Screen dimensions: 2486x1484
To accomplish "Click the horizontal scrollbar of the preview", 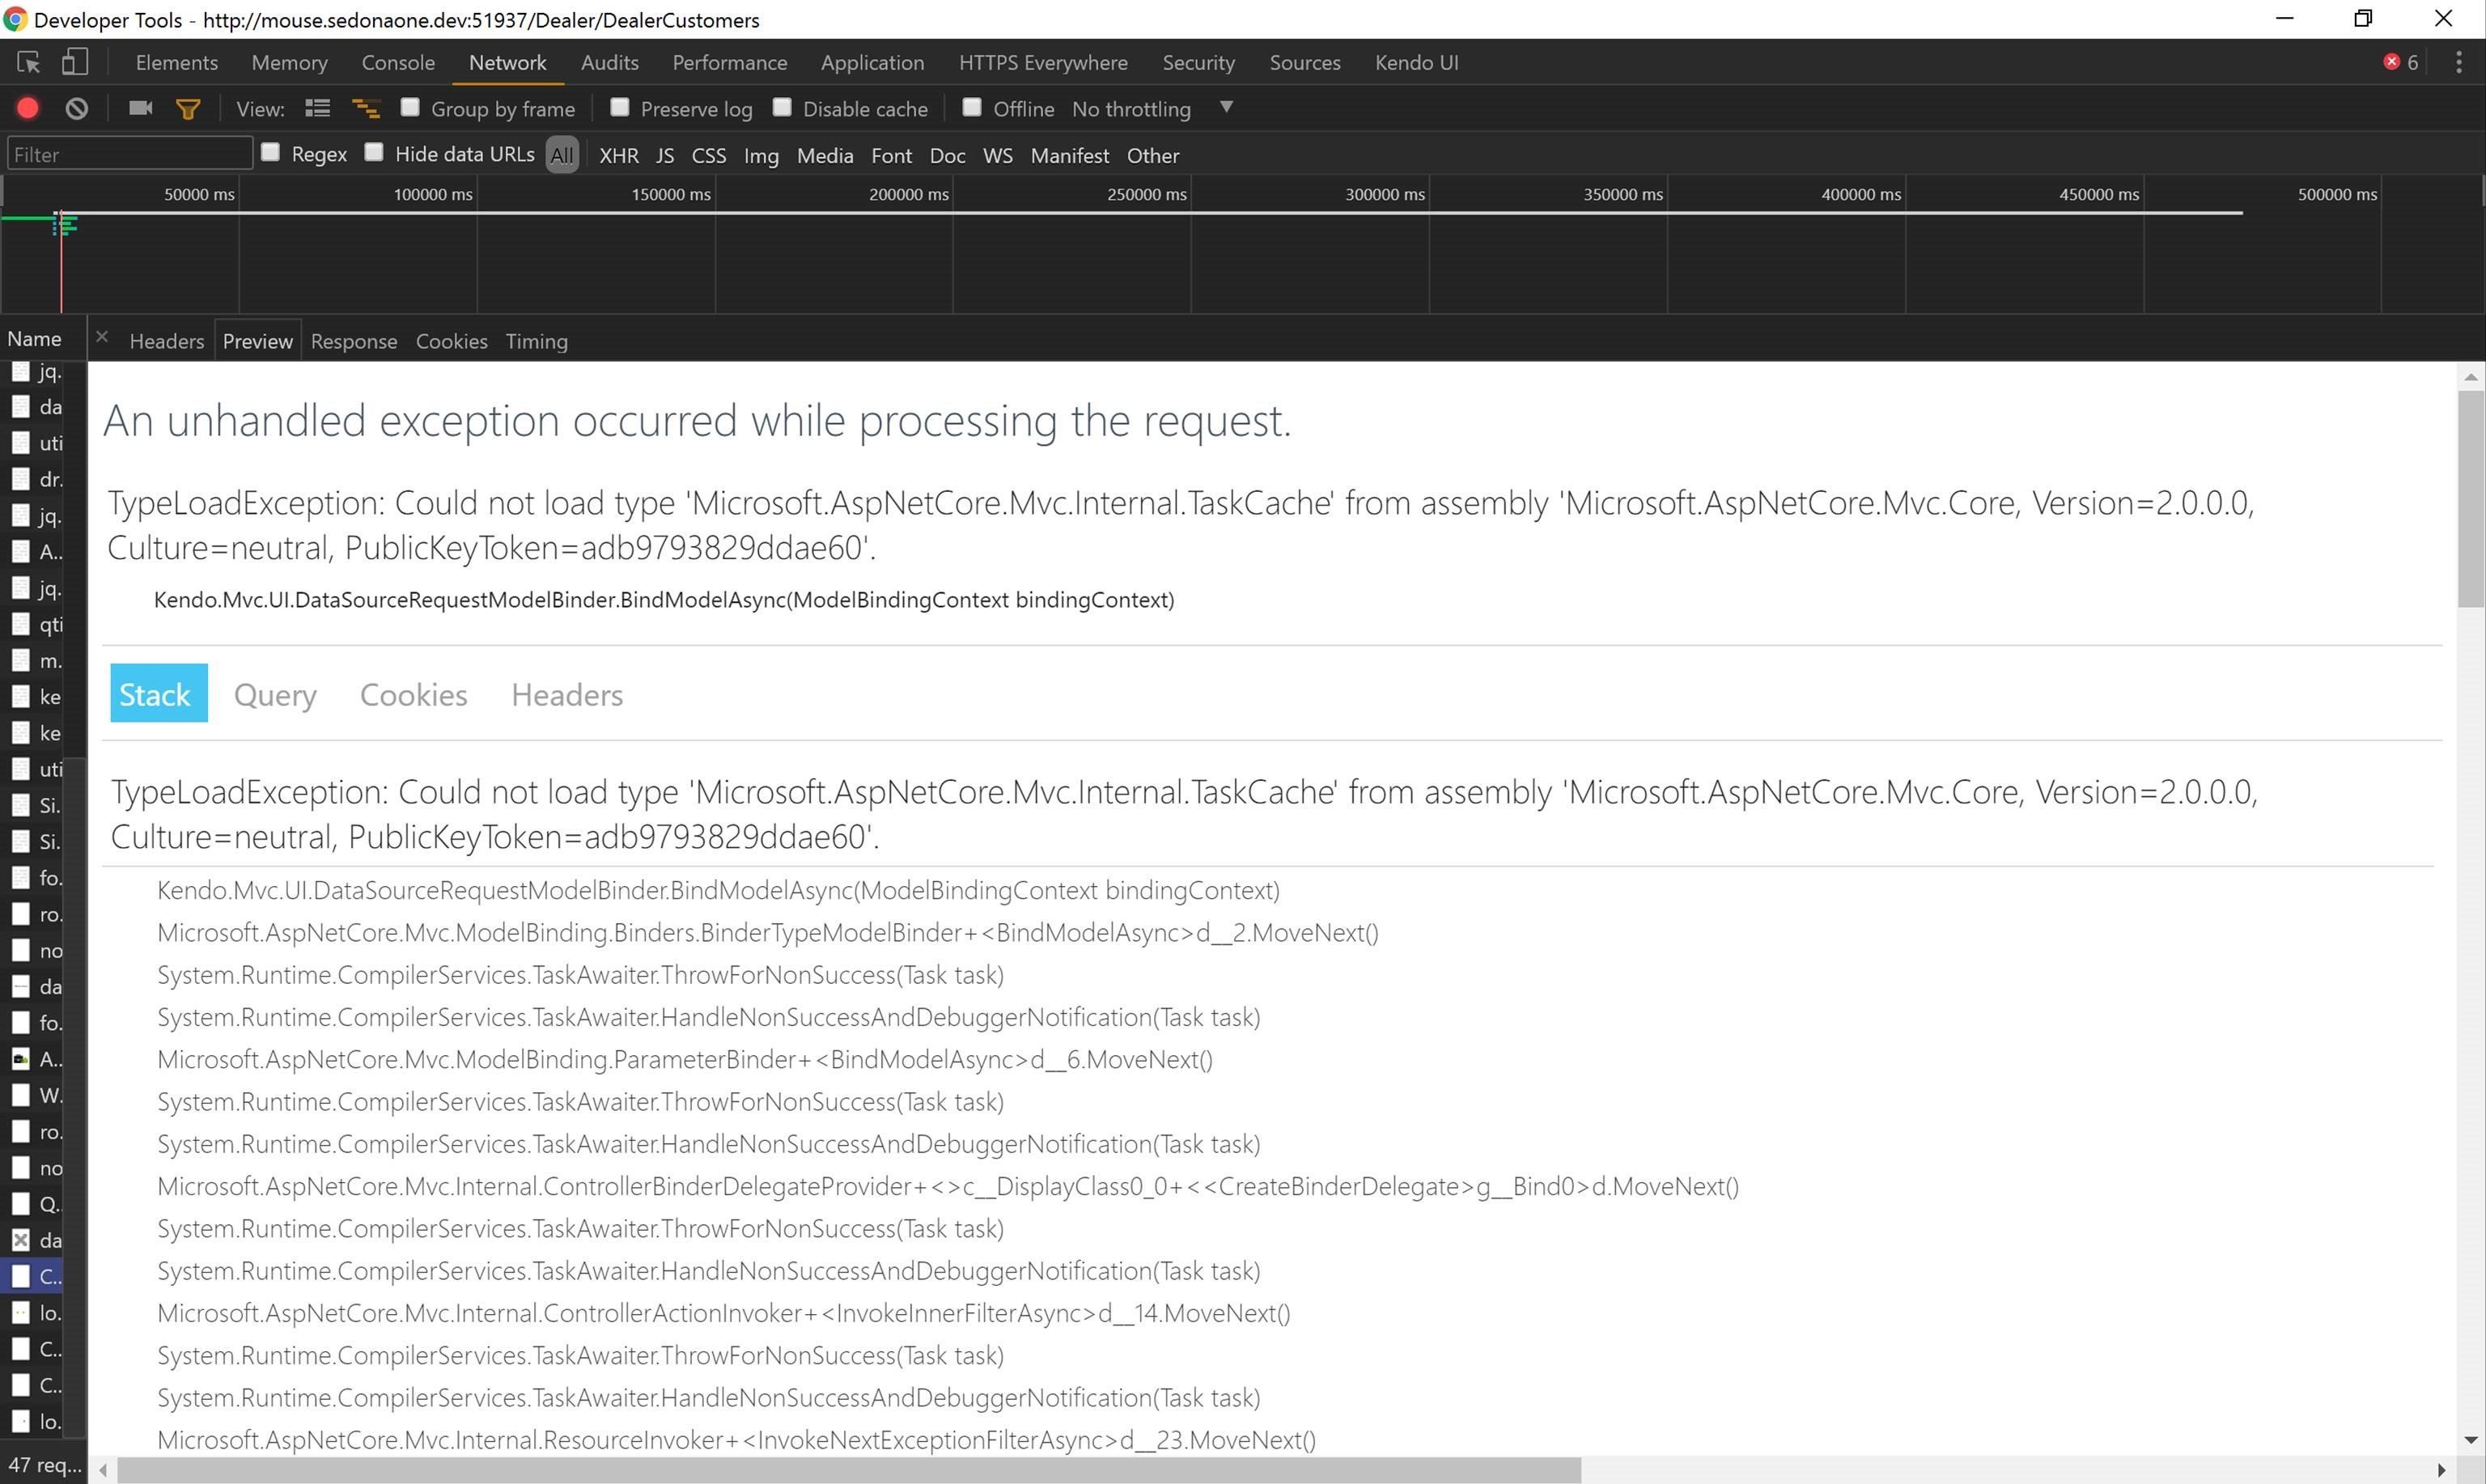I will pos(848,1470).
